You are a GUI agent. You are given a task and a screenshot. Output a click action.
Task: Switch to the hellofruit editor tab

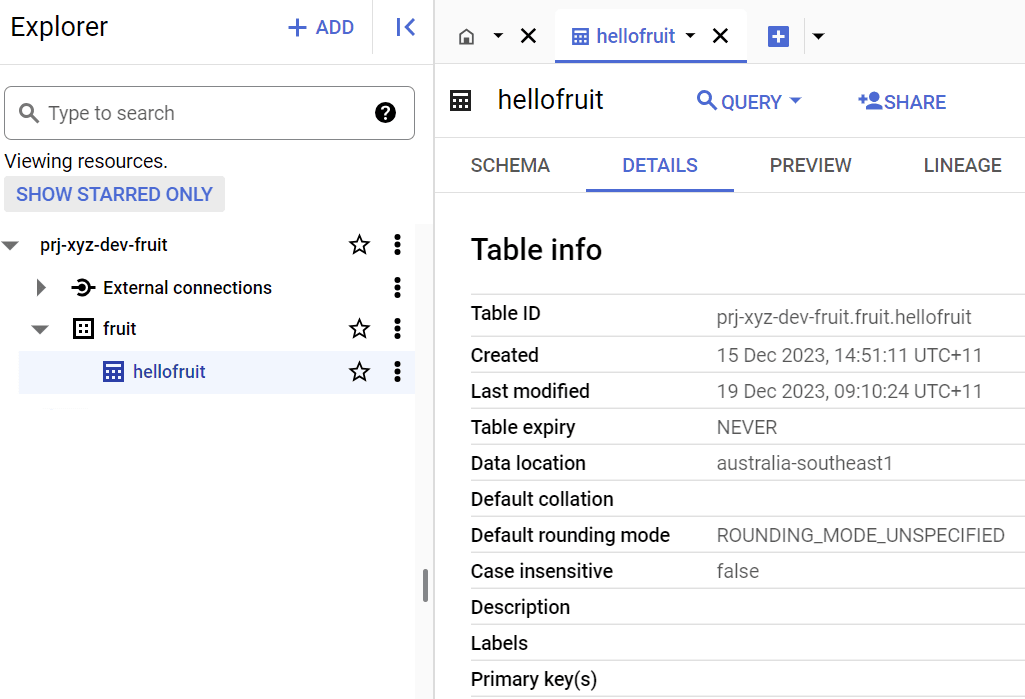(623, 37)
